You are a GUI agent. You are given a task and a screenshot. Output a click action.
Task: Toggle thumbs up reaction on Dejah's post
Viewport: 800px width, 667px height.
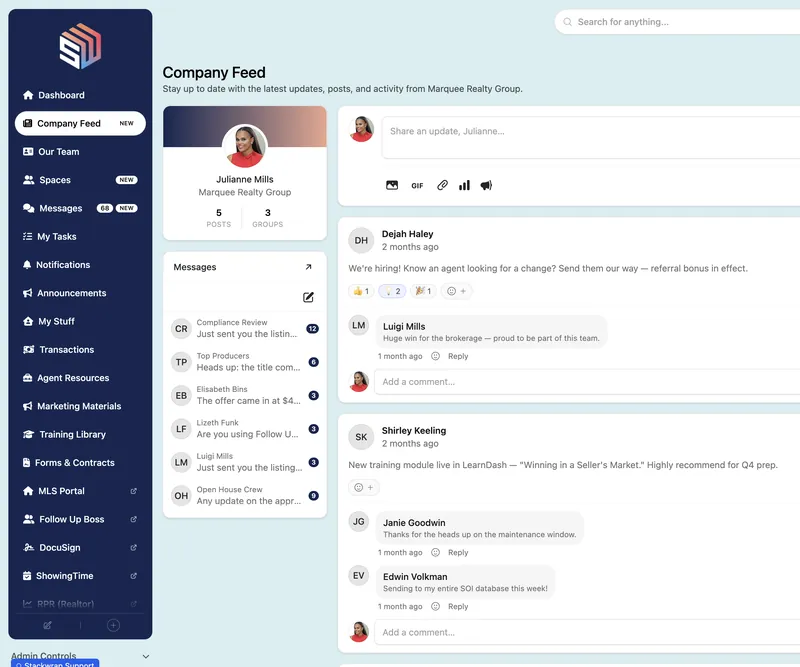tap(361, 291)
